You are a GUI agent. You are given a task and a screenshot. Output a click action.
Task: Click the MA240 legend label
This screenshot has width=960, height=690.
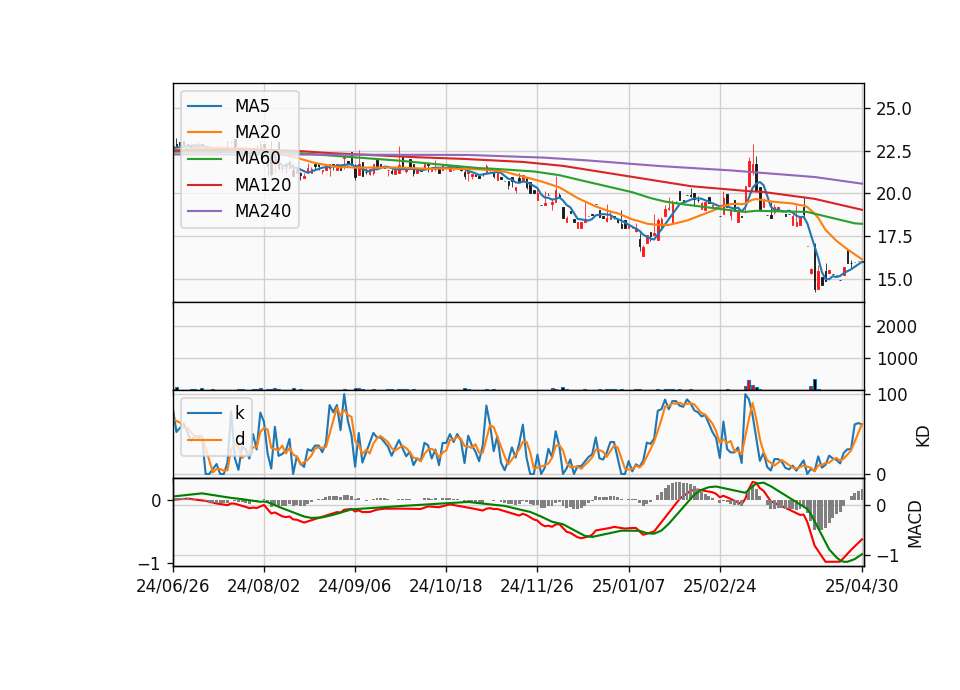click(263, 211)
